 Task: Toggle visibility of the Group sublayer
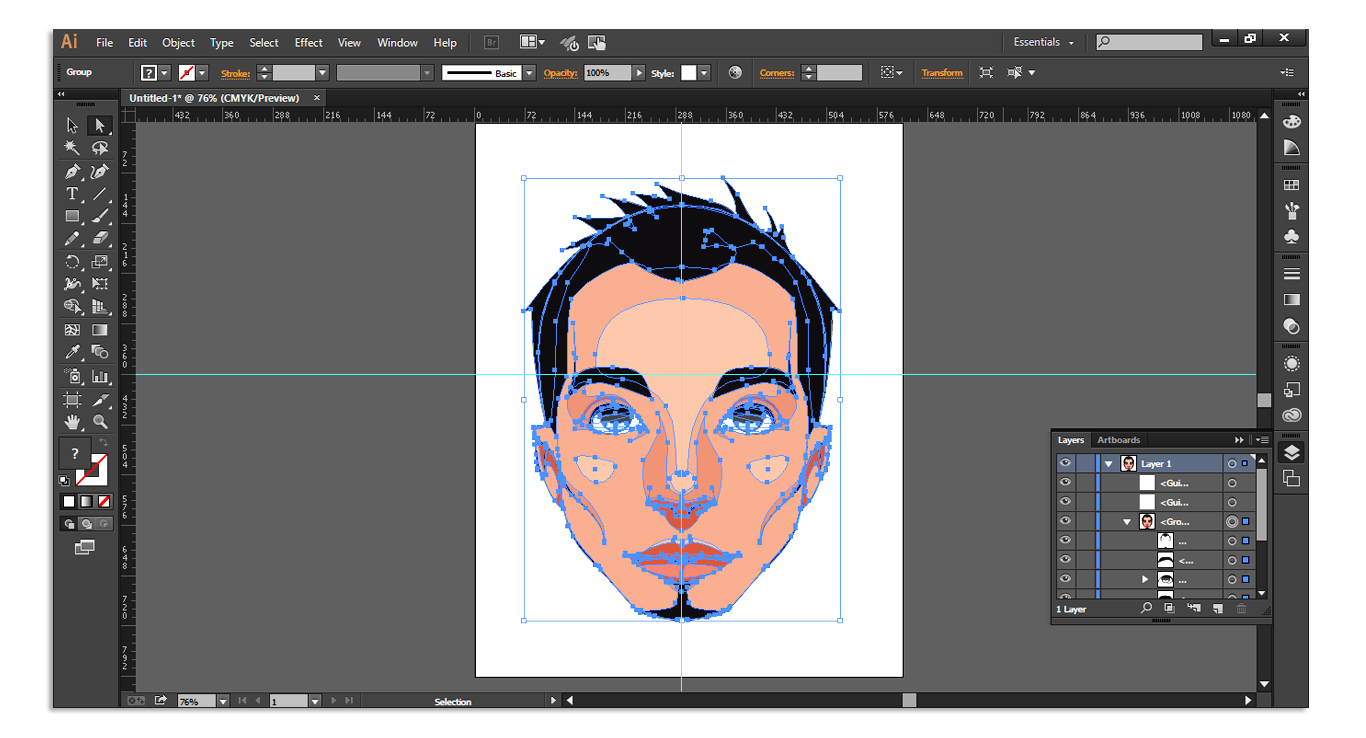point(1065,521)
